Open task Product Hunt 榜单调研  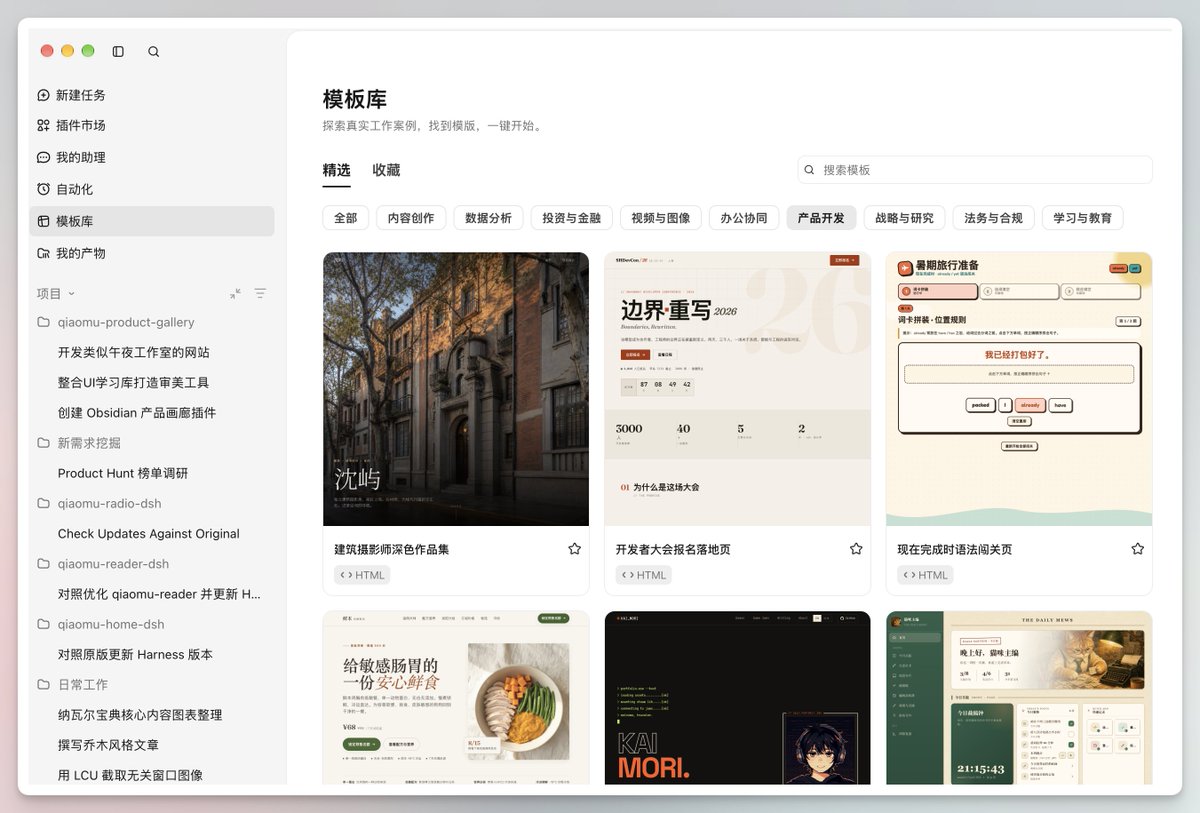click(x=123, y=473)
